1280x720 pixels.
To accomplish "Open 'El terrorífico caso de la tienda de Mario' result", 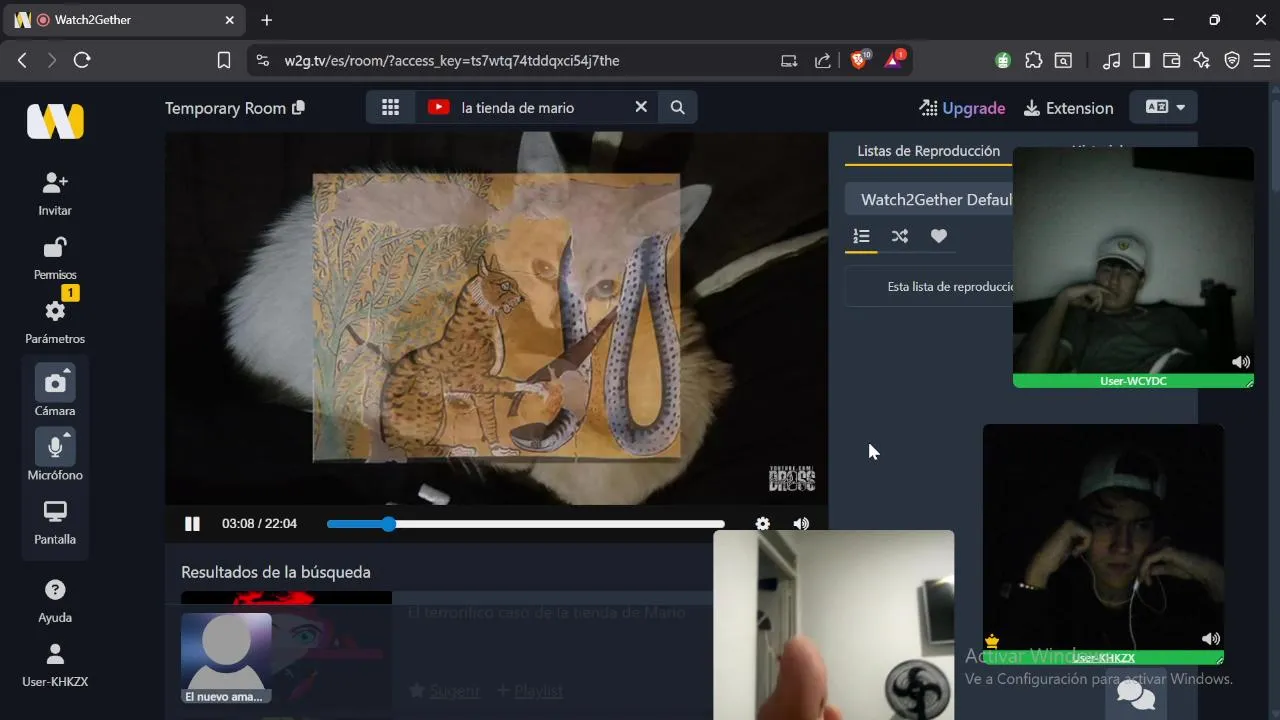I will [x=546, y=612].
